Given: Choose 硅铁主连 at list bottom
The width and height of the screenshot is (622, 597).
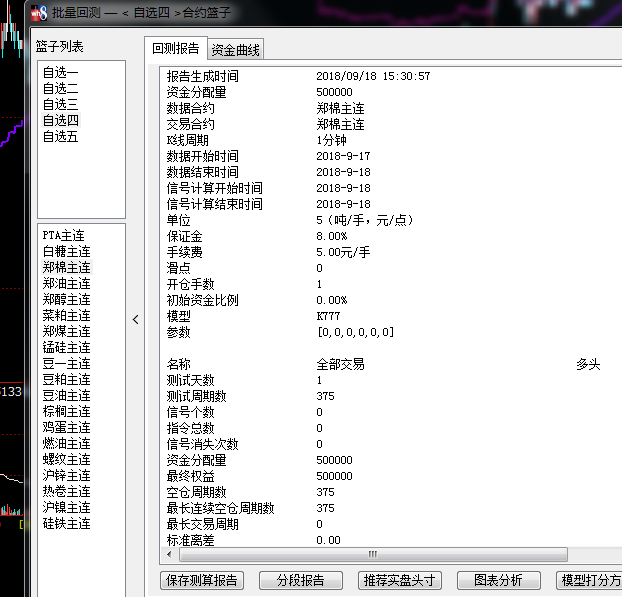Looking at the screenshot, I should [66, 523].
